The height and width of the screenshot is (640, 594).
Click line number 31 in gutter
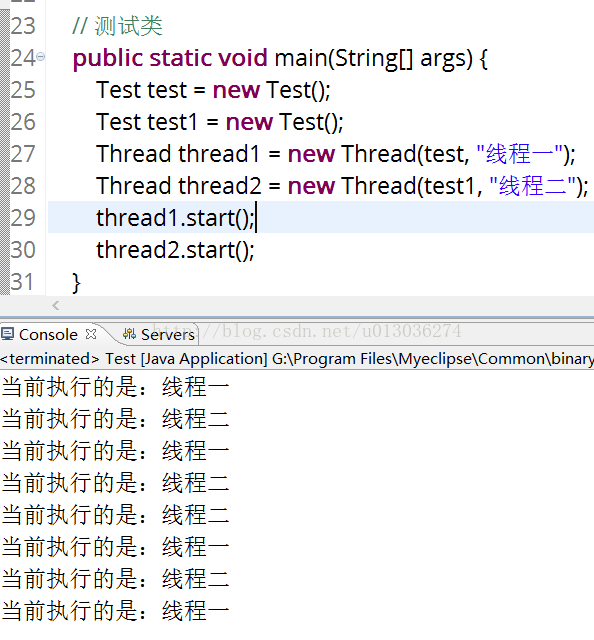pyautogui.click(x=22, y=282)
